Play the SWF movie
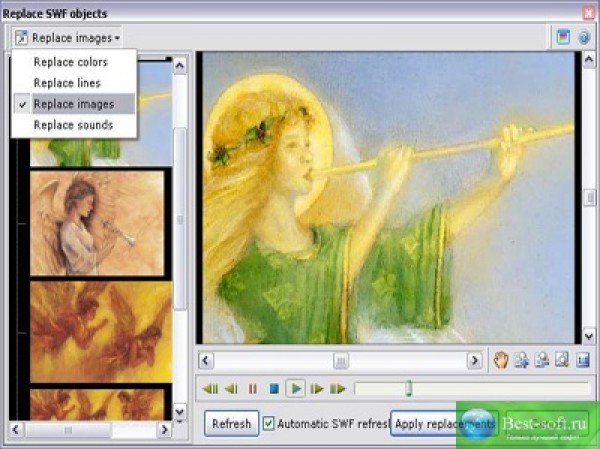 pyautogui.click(x=295, y=389)
